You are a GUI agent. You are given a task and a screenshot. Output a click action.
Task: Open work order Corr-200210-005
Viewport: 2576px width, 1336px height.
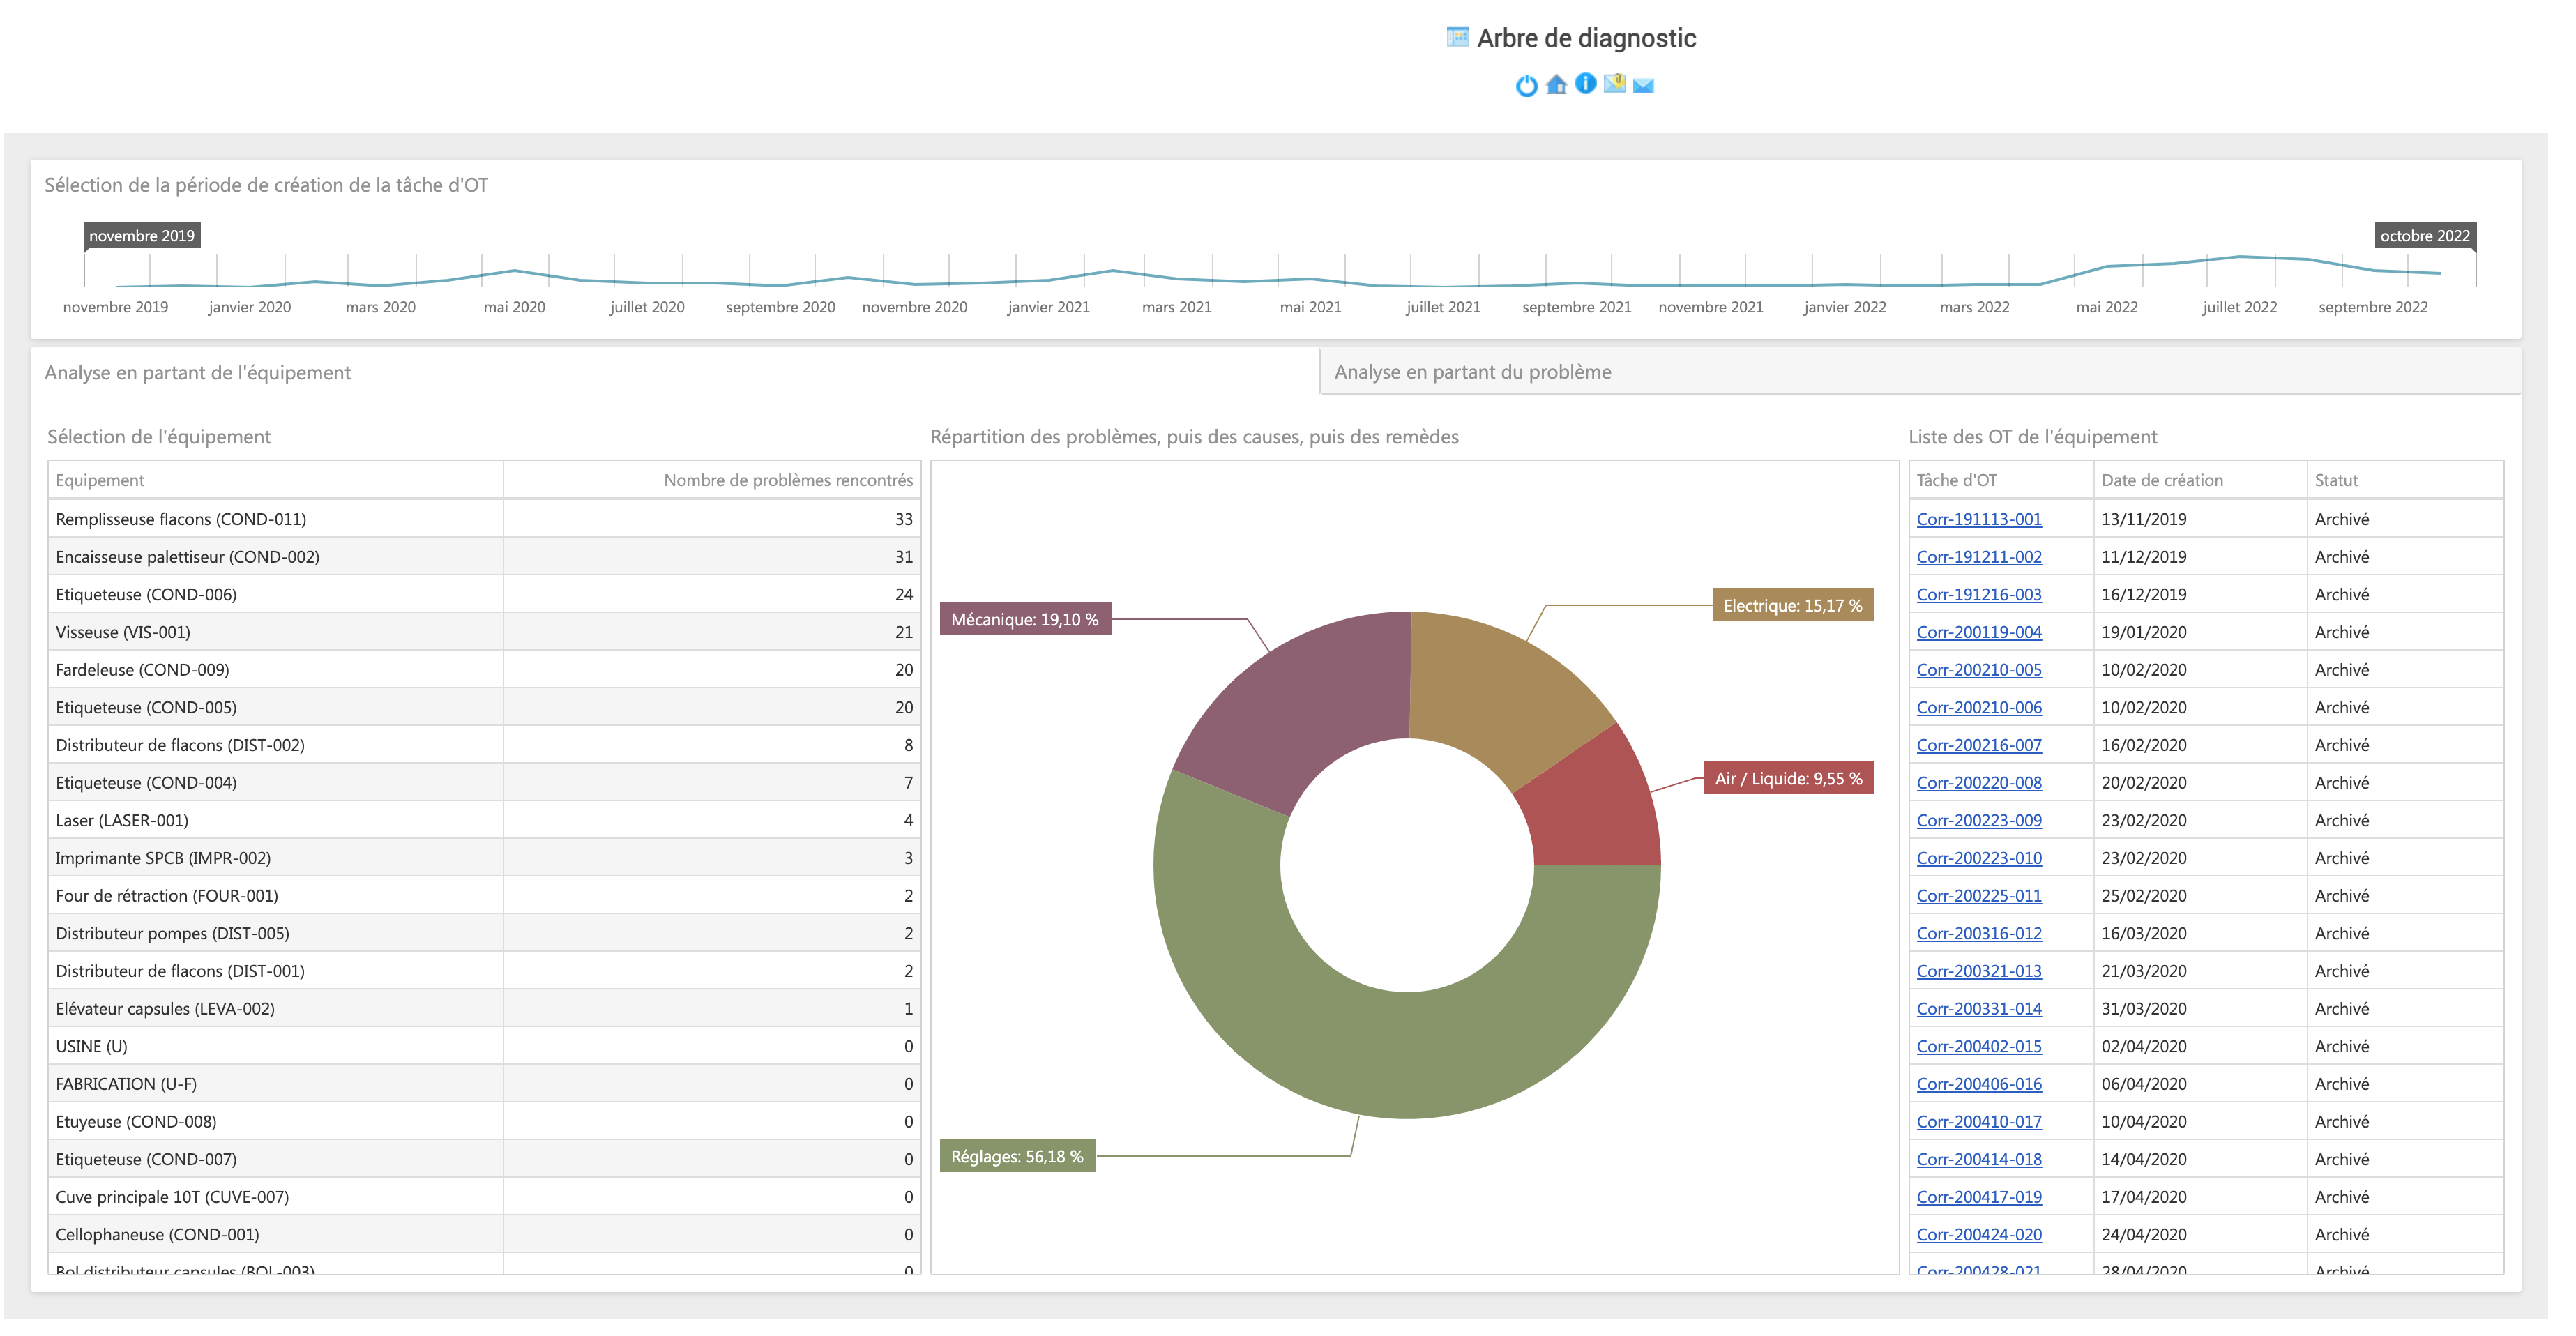1979,670
